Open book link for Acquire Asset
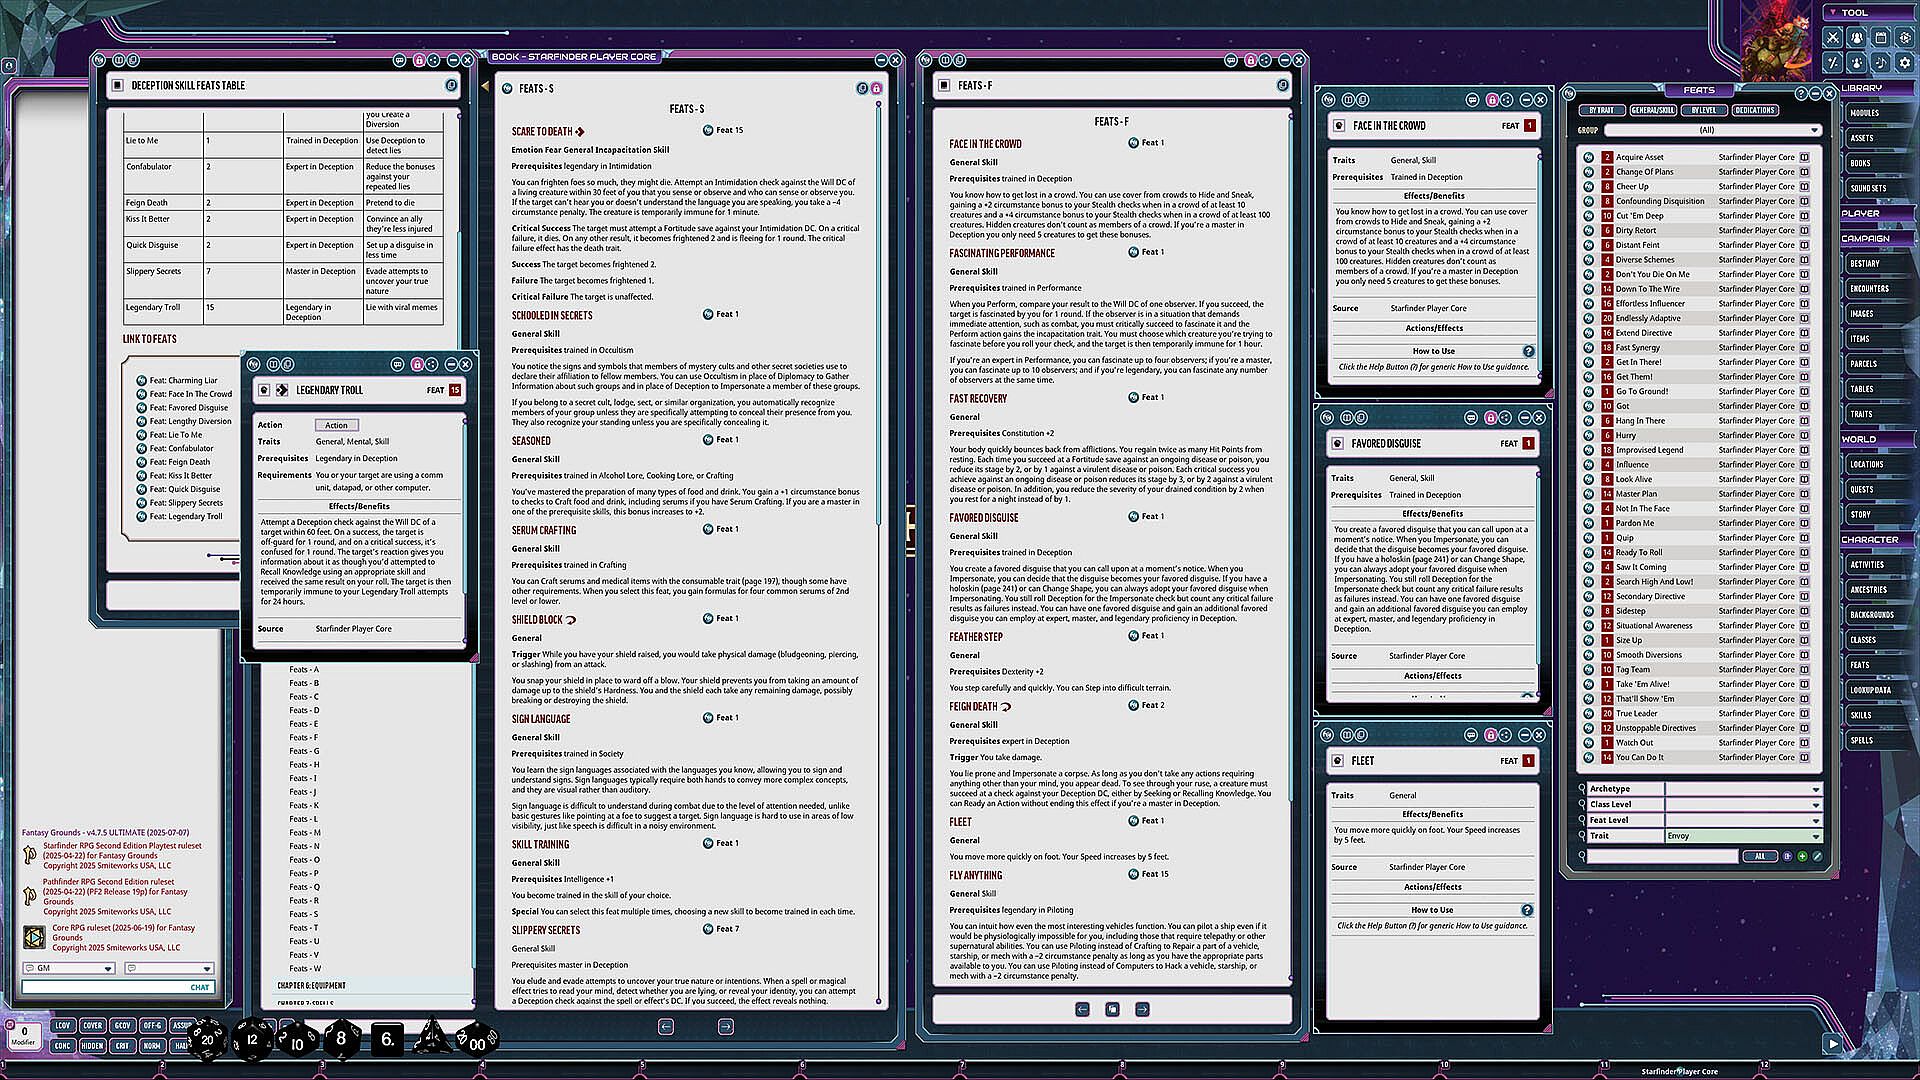The height and width of the screenshot is (1080, 1920). 1805,157
